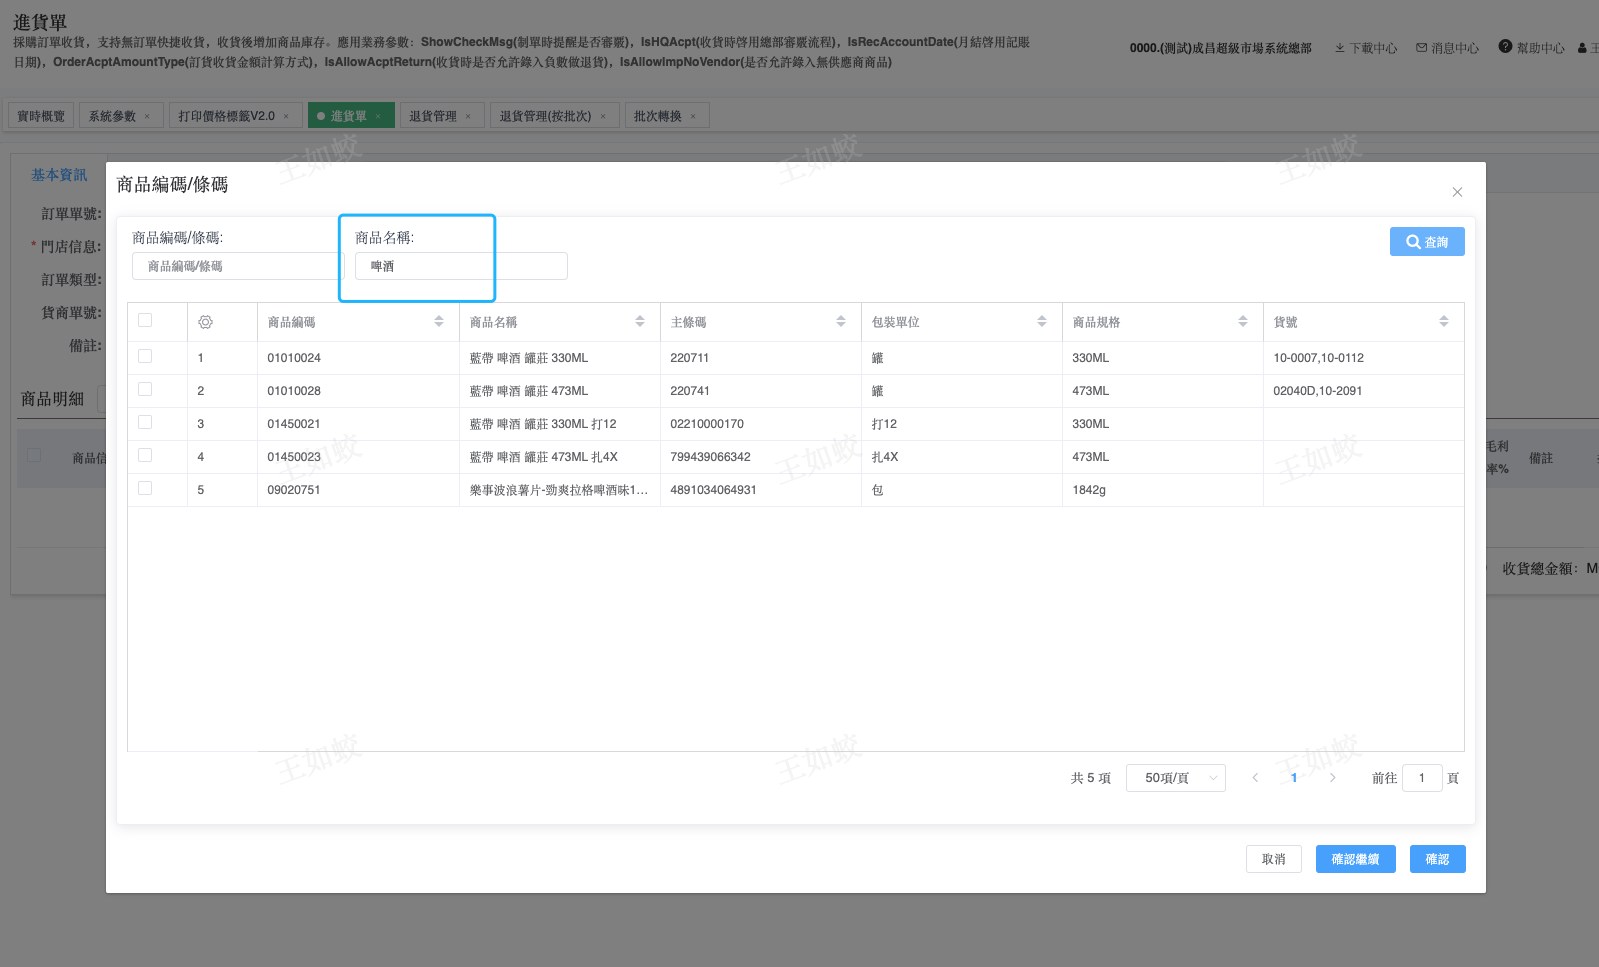1599x967 pixels.
Task: Tick checkbox for product 09020751
Action: tap(145, 489)
